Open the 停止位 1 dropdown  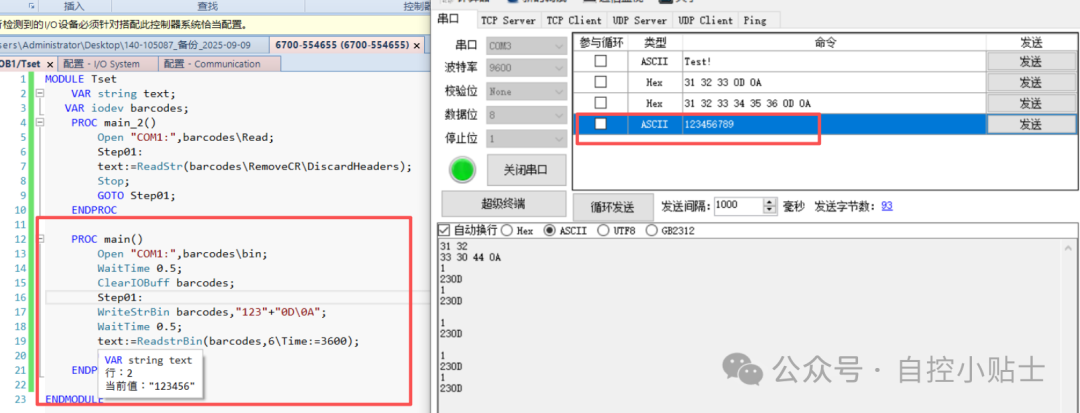point(526,138)
